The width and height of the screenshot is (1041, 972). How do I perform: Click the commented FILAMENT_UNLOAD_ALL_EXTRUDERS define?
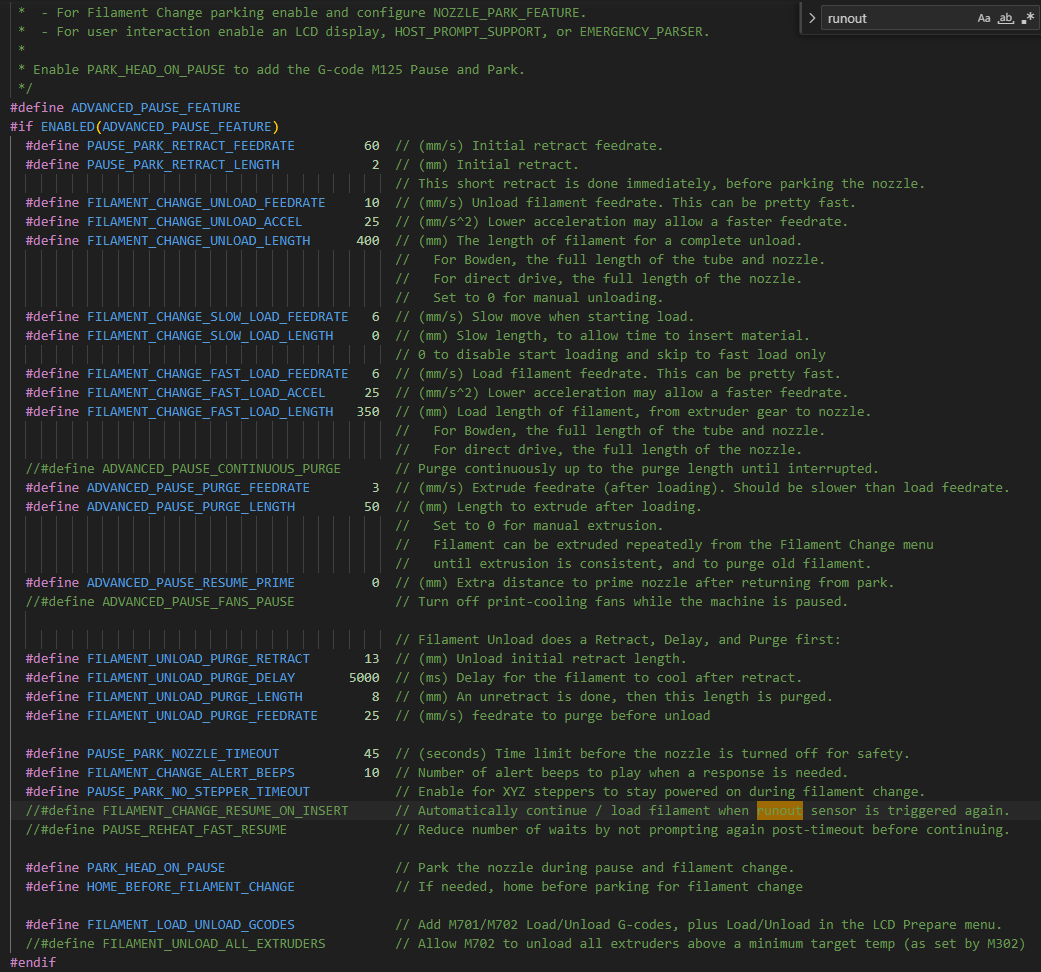175,944
